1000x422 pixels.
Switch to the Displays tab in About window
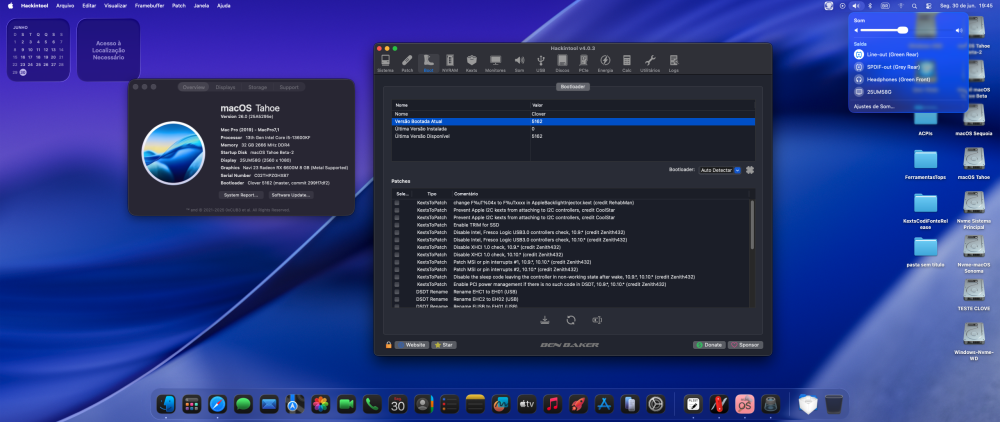coord(225,87)
